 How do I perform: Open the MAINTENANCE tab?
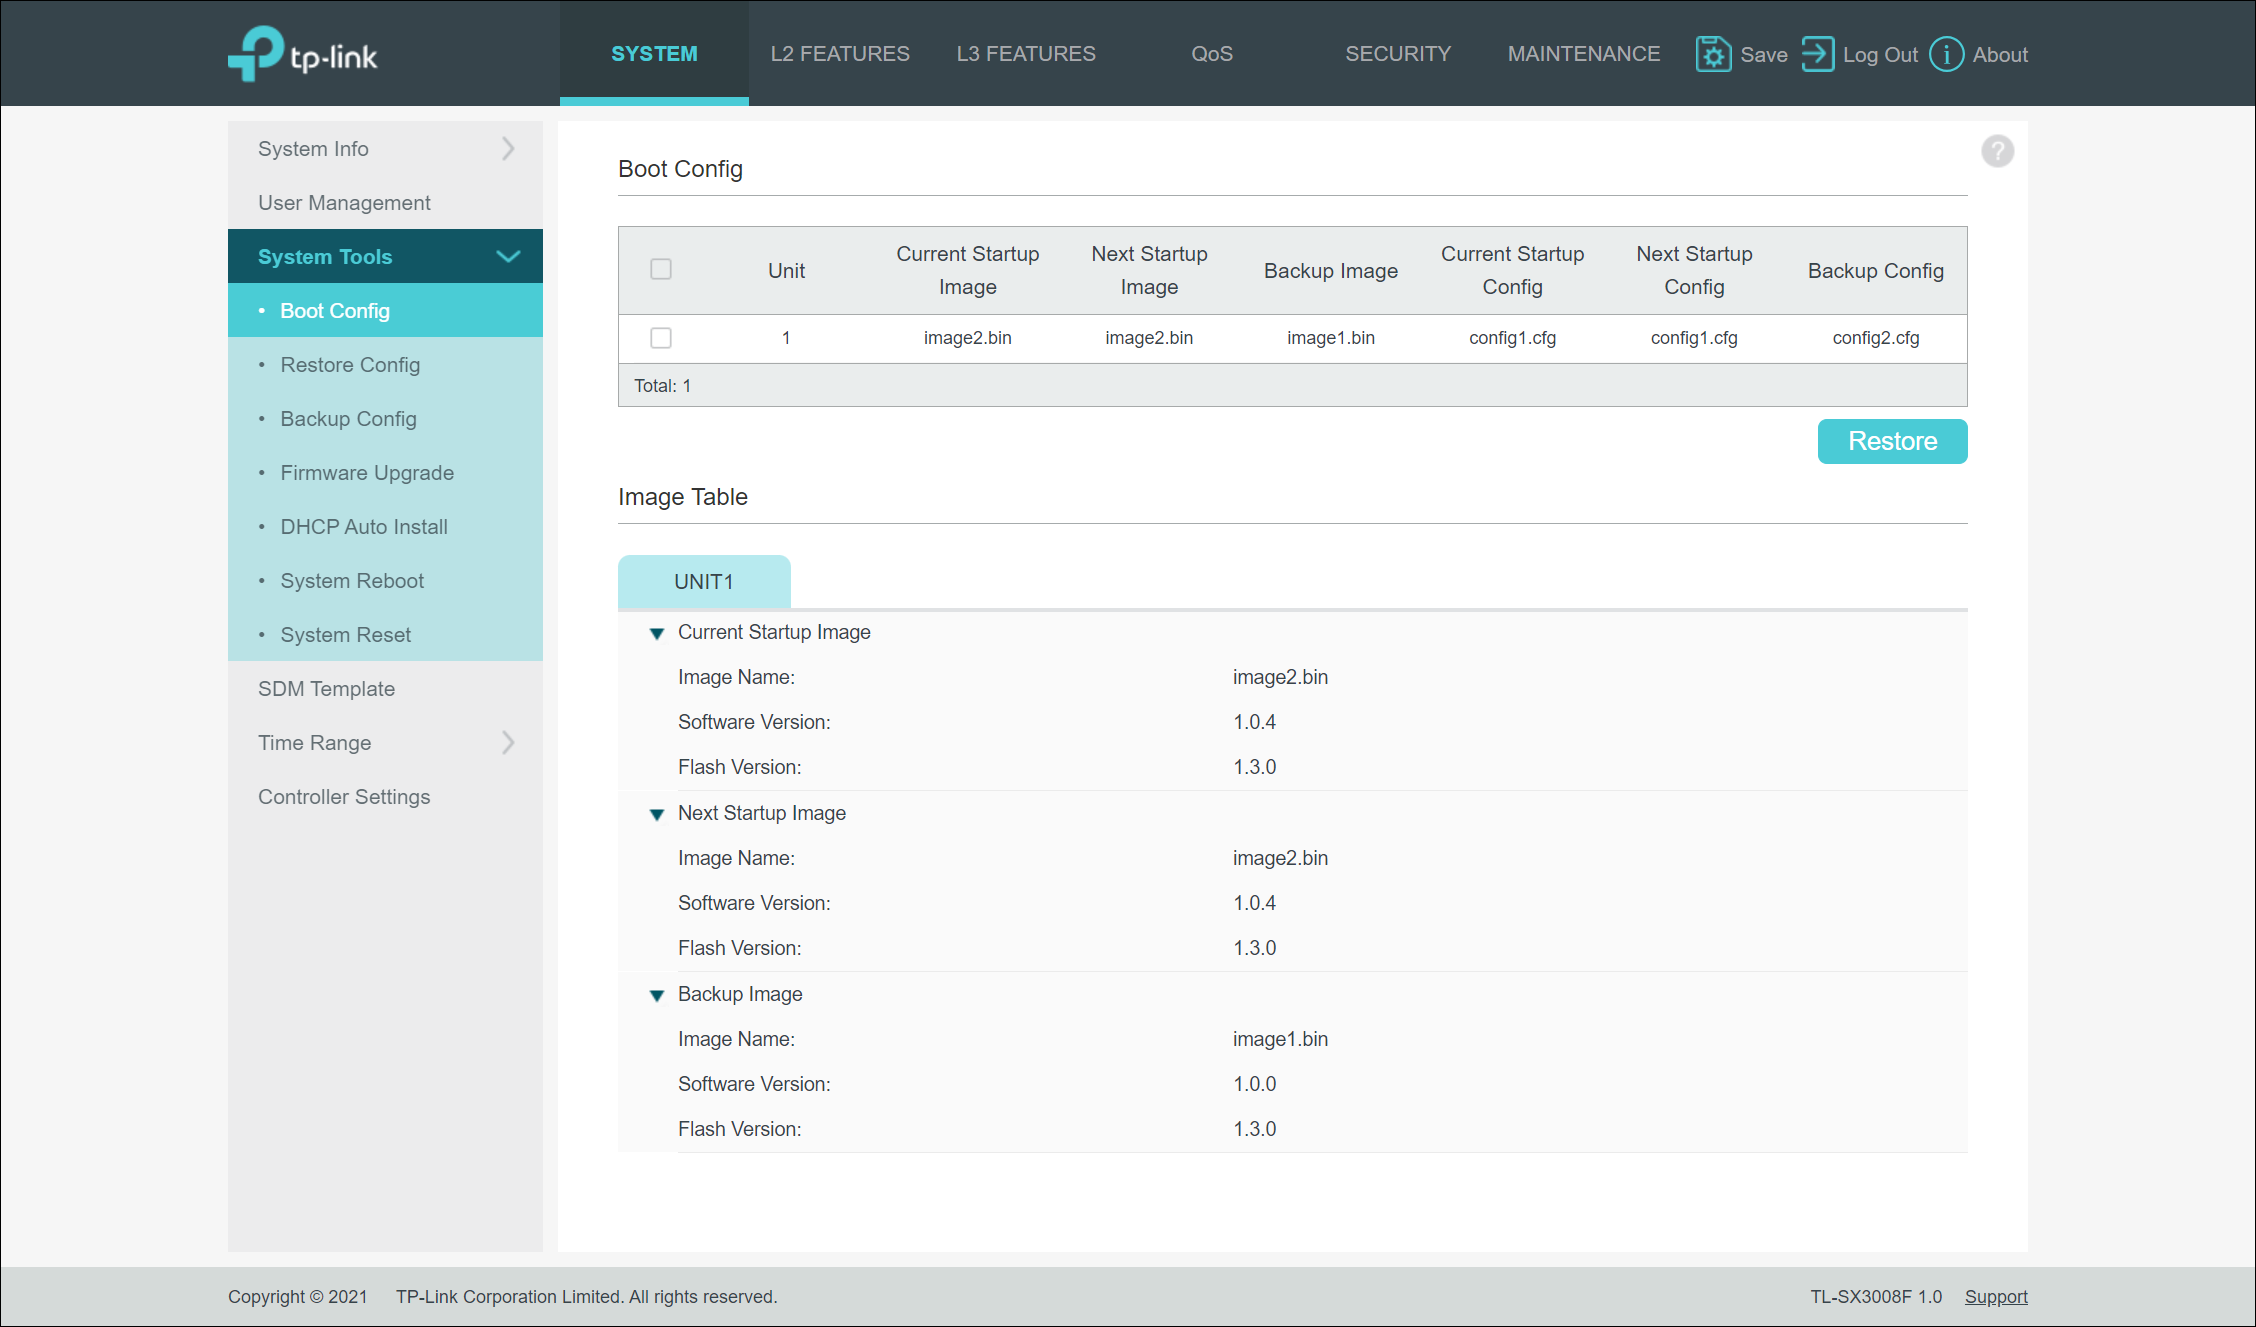(x=1583, y=54)
